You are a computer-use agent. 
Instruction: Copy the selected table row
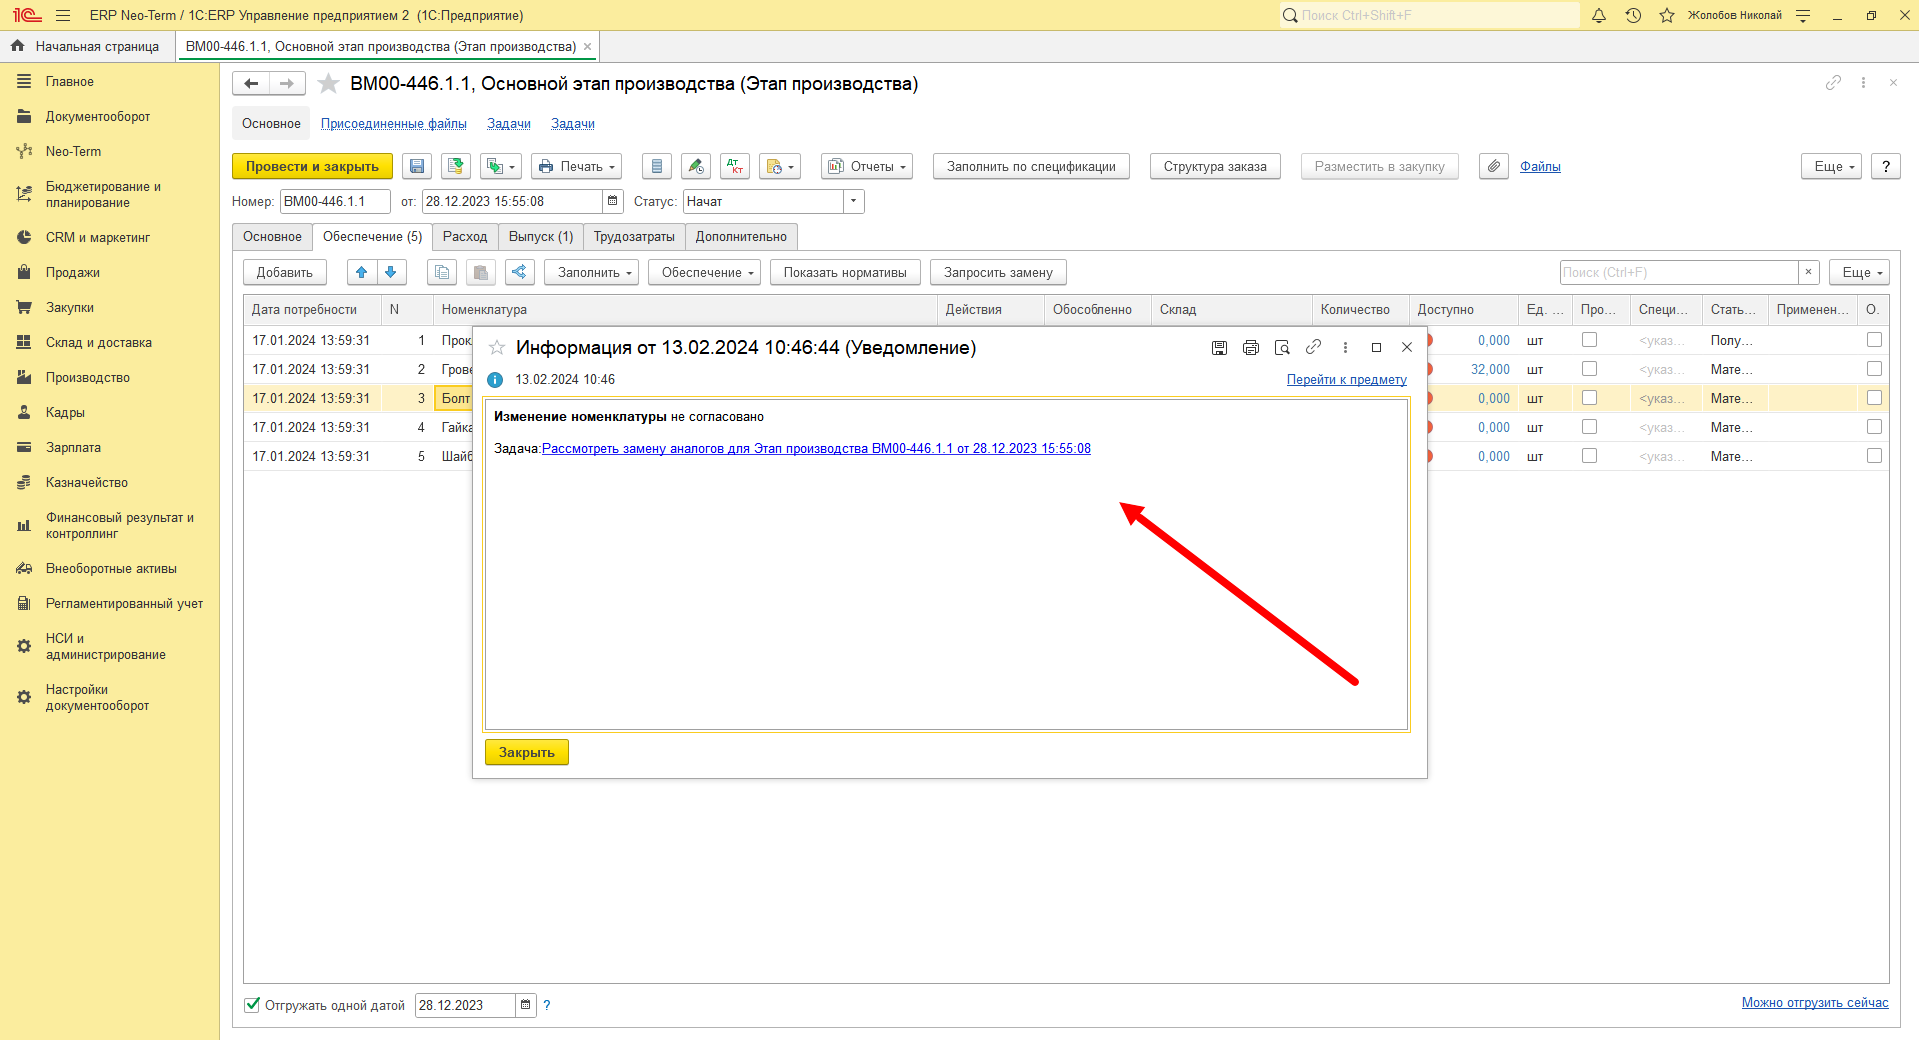(x=442, y=272)
